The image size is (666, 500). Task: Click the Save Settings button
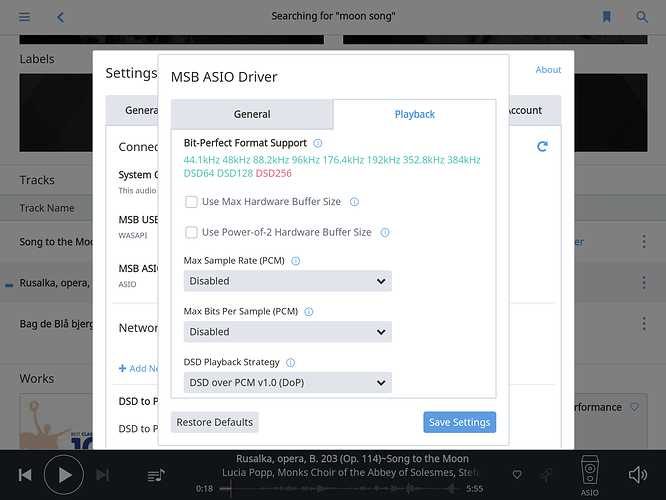[x=460, y=422]
